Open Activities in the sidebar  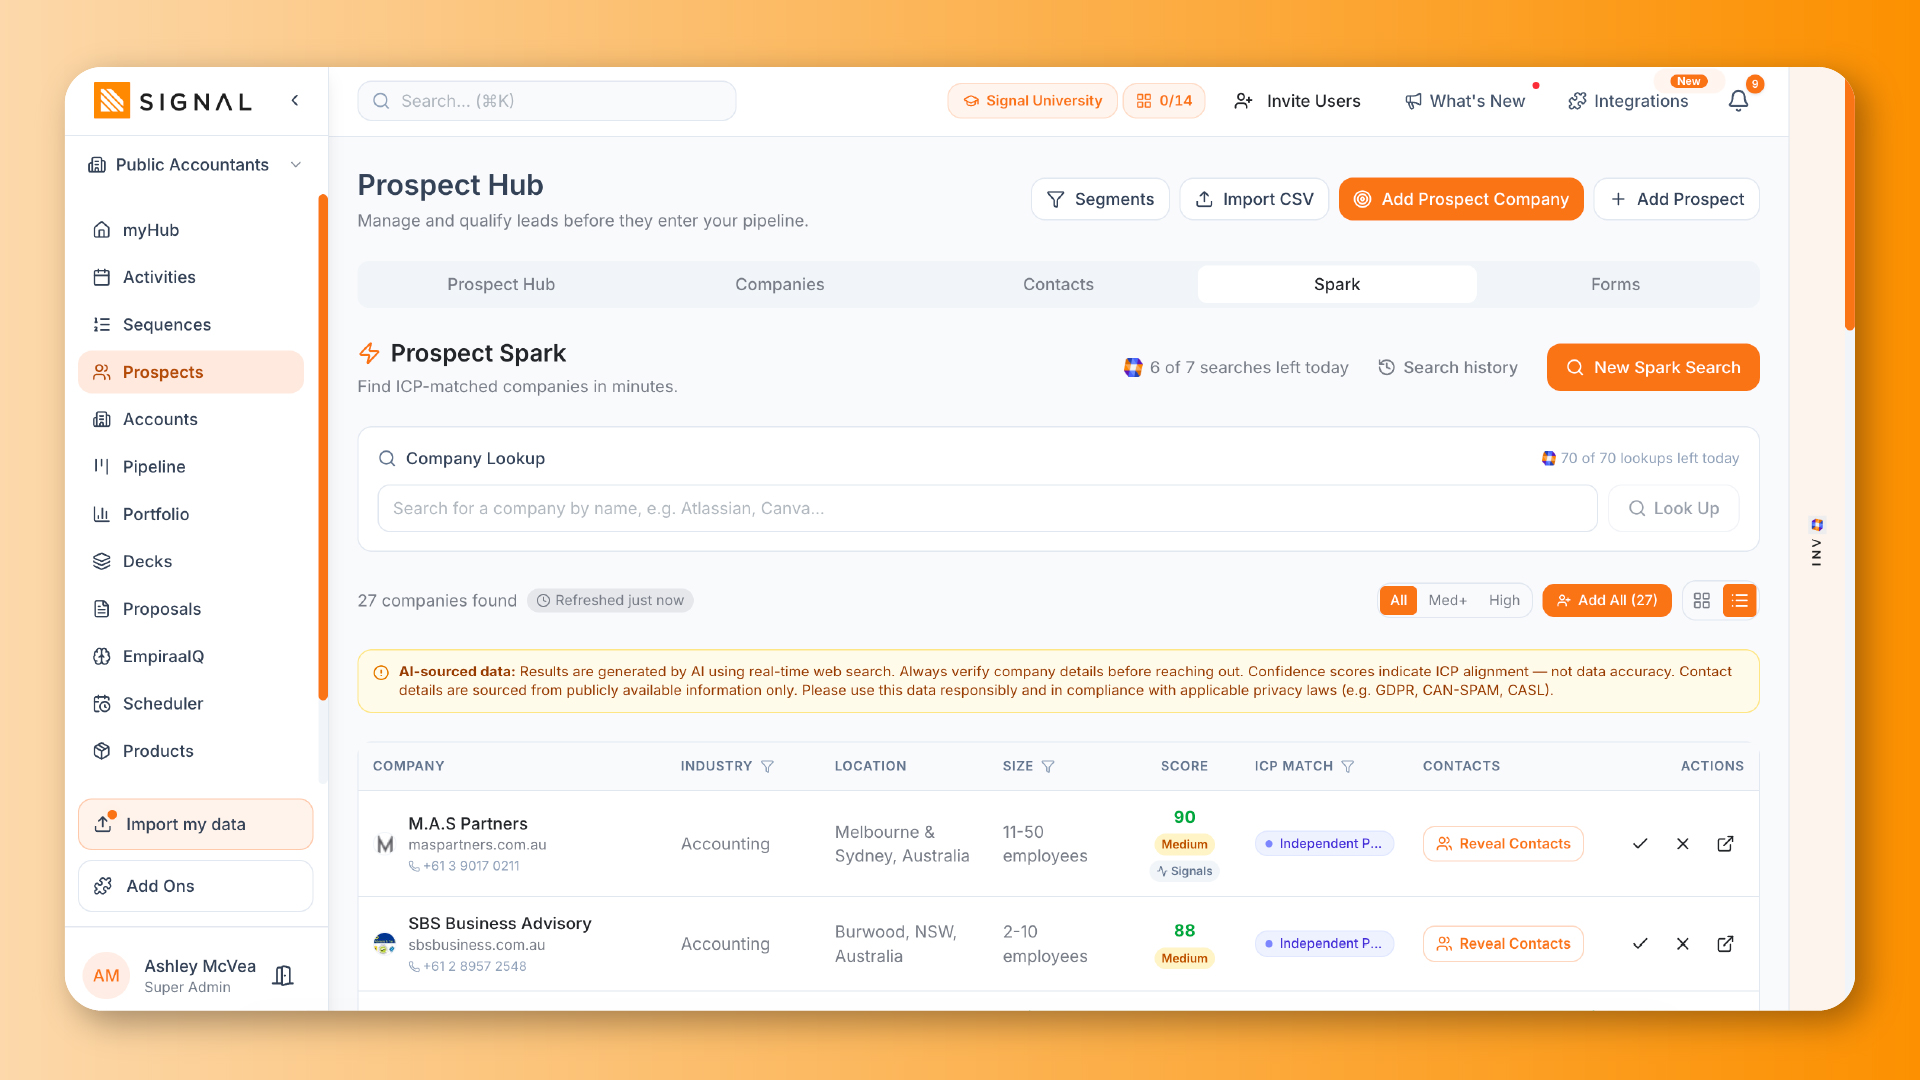click(191, 277)
